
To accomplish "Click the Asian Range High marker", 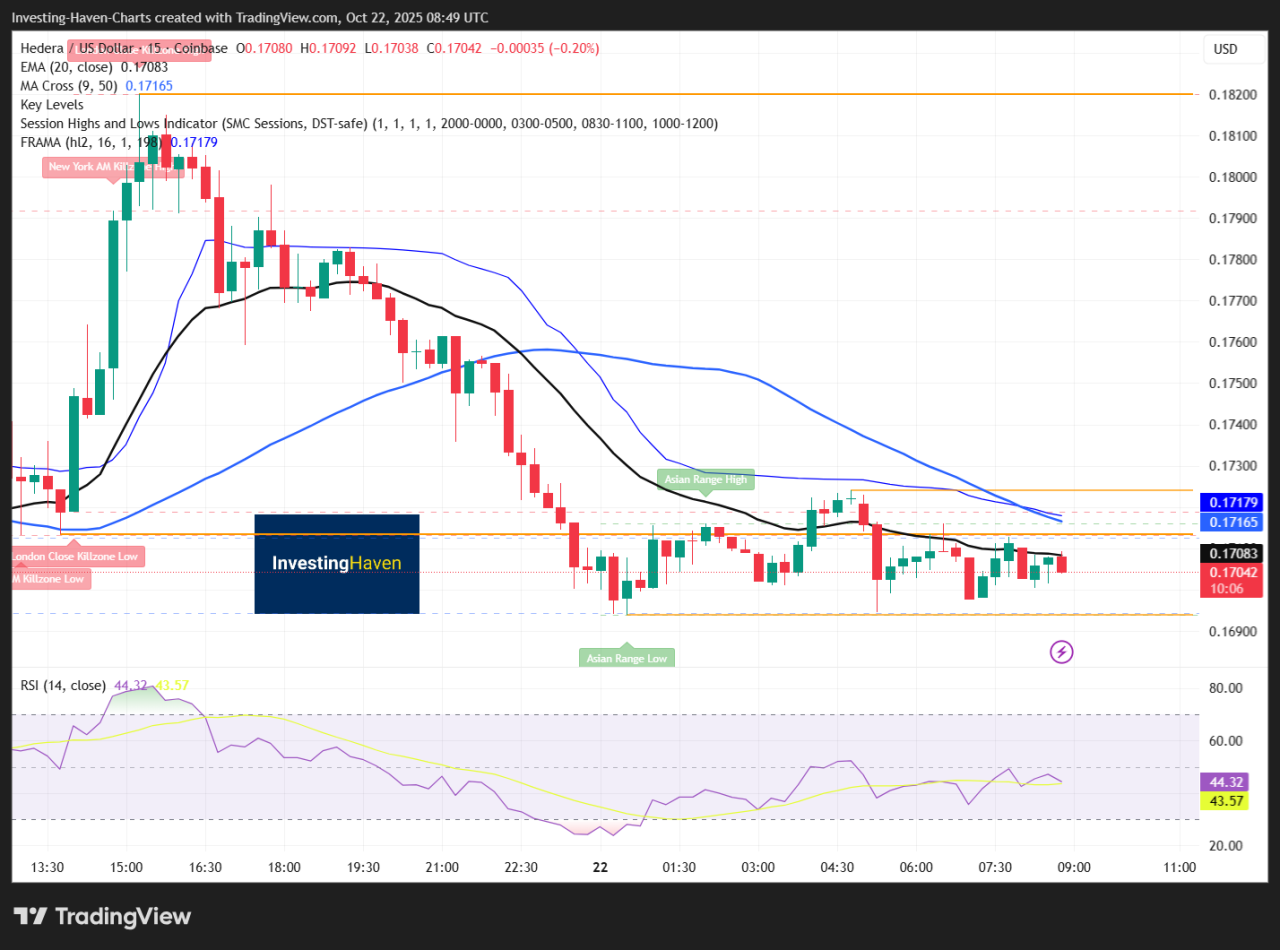I will coord(706,479).
